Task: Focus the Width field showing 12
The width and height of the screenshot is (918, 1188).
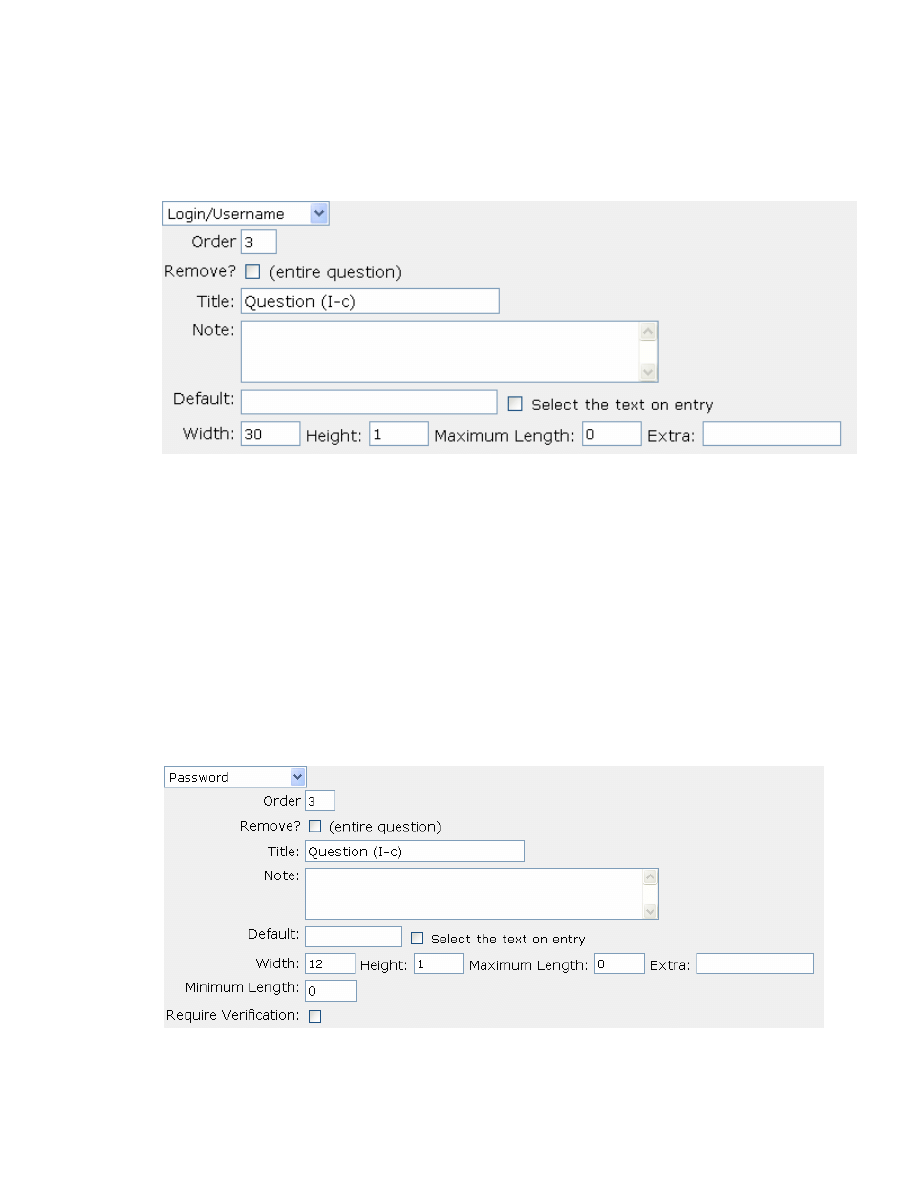Action: tap(330, 964)
